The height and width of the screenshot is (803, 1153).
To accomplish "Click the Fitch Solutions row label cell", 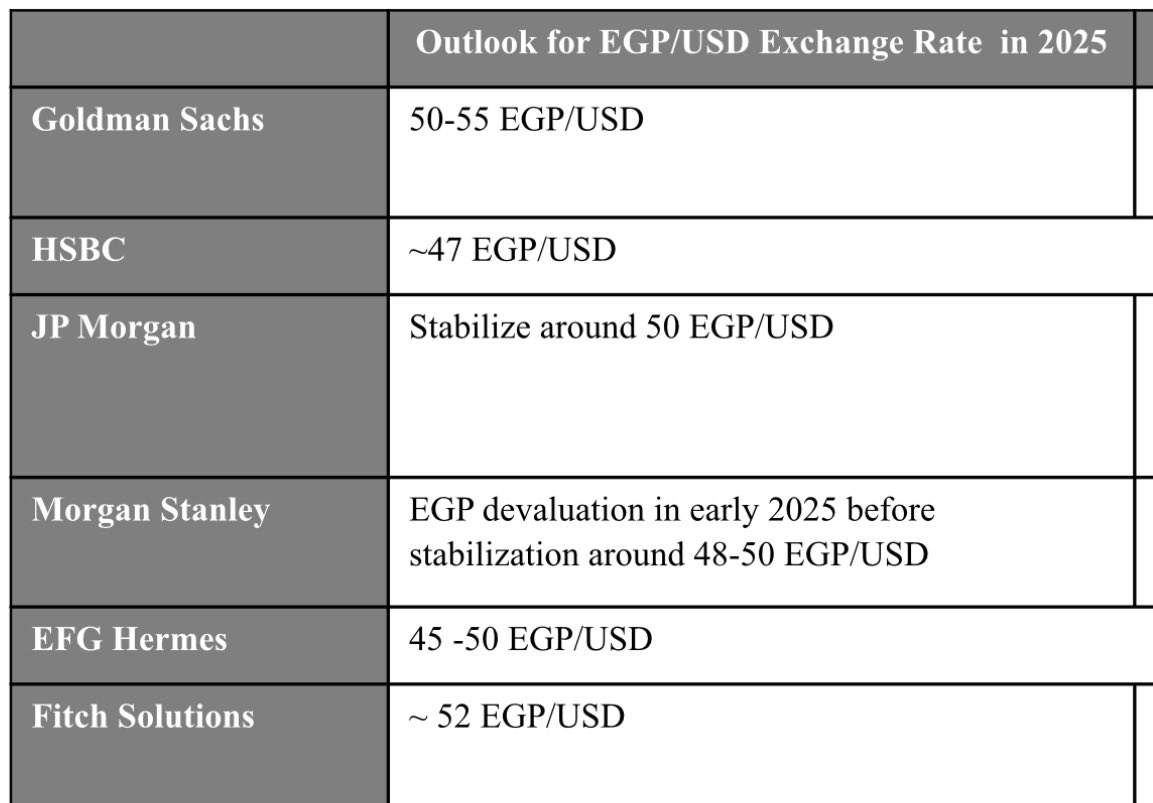I will 143,716.
